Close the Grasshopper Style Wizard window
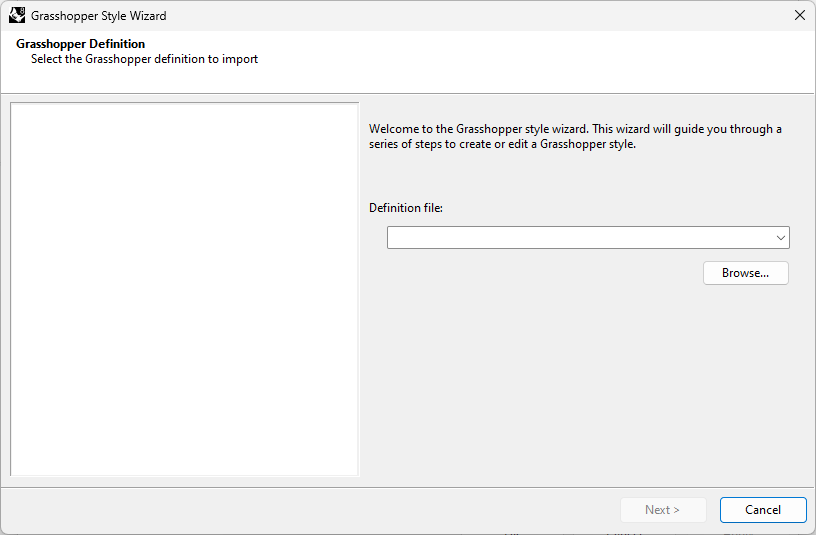 coord(800,15)
